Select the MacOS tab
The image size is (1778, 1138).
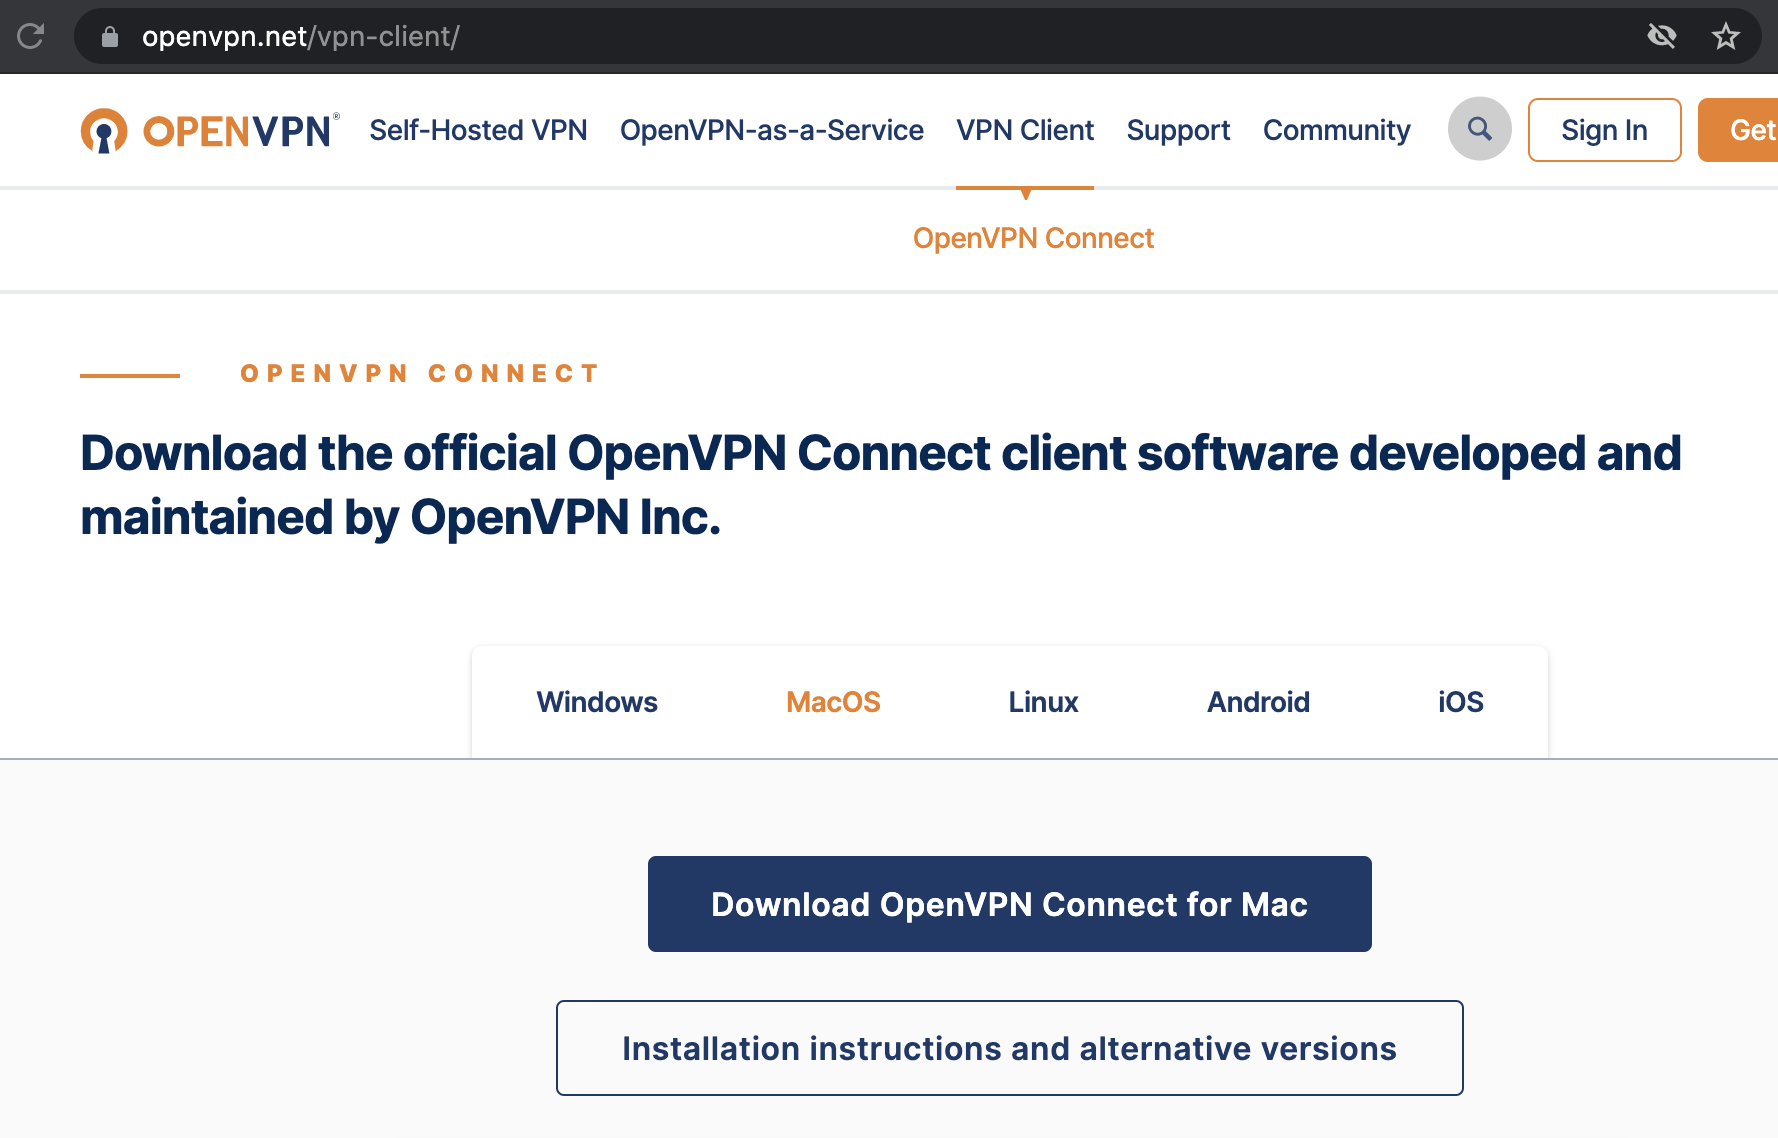(x=833, y=702)
